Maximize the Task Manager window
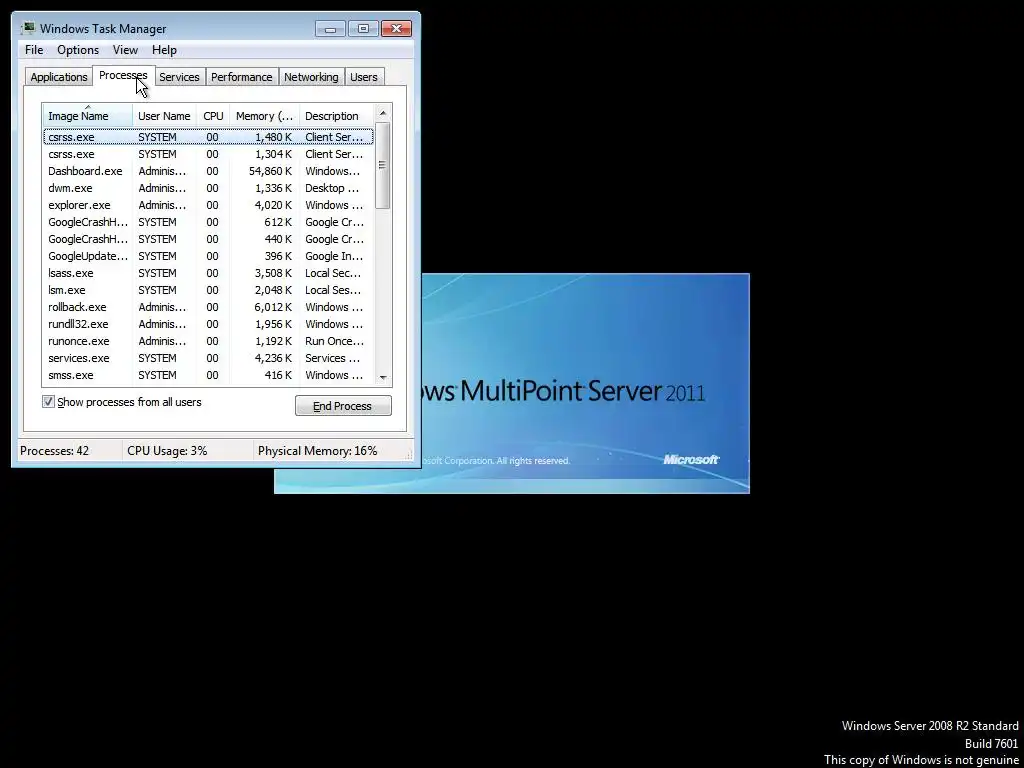 pos(363,29)
